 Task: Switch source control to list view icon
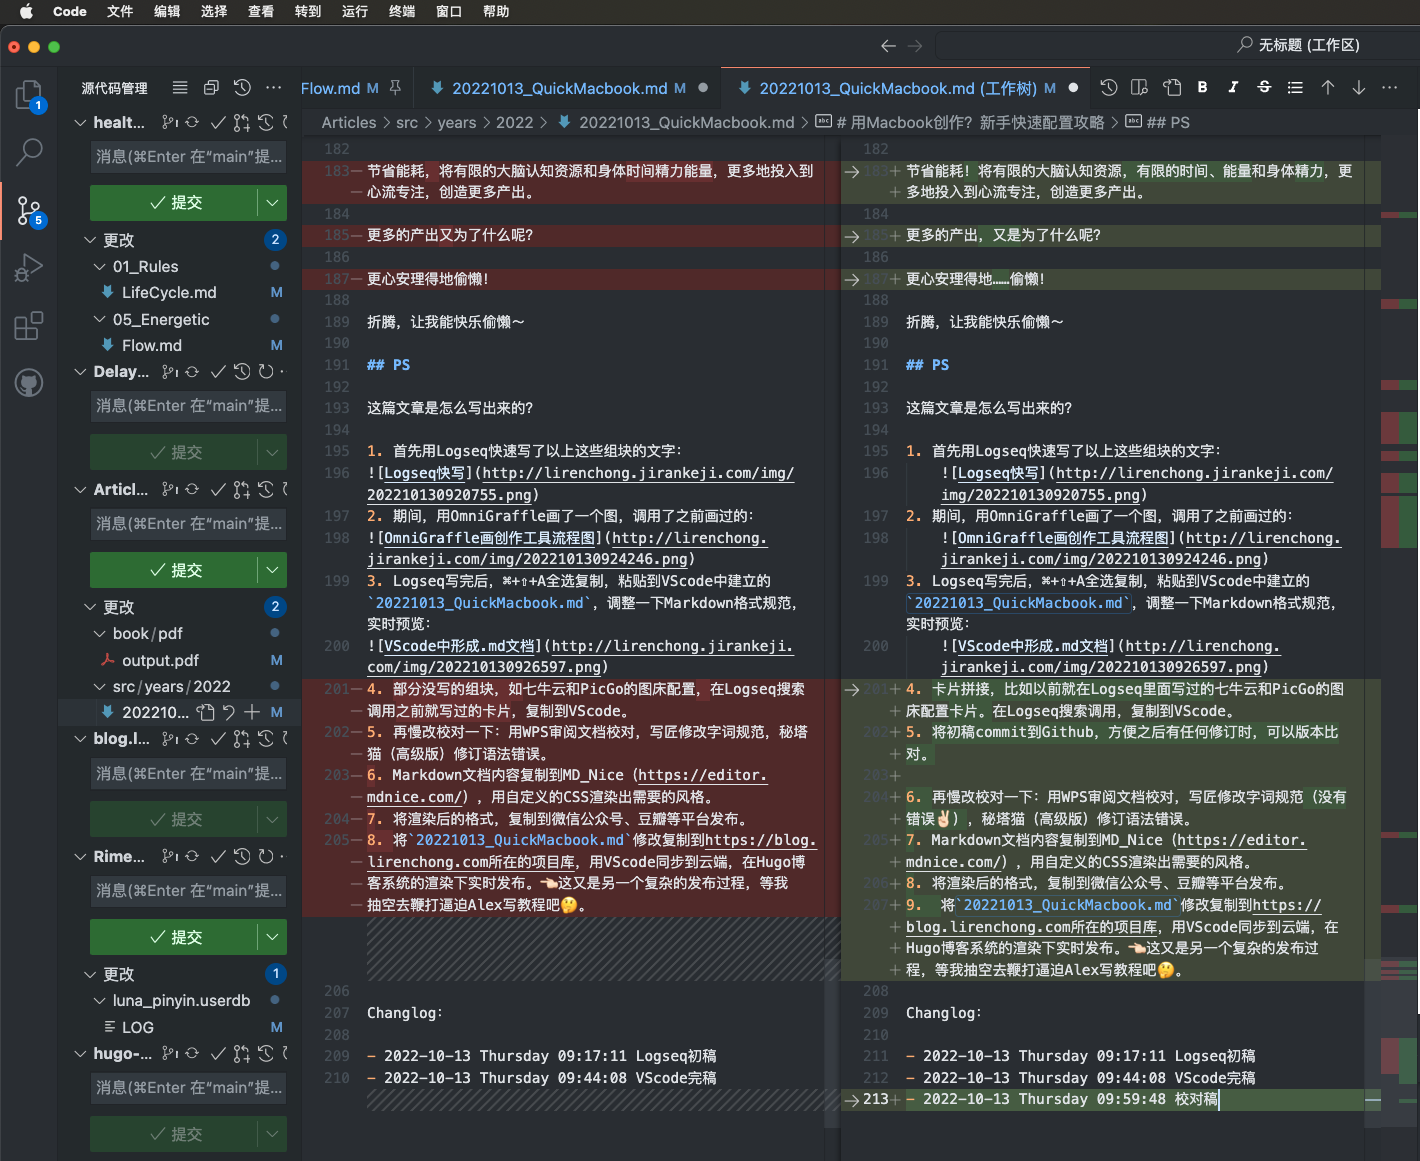click(x=180, y=88)
